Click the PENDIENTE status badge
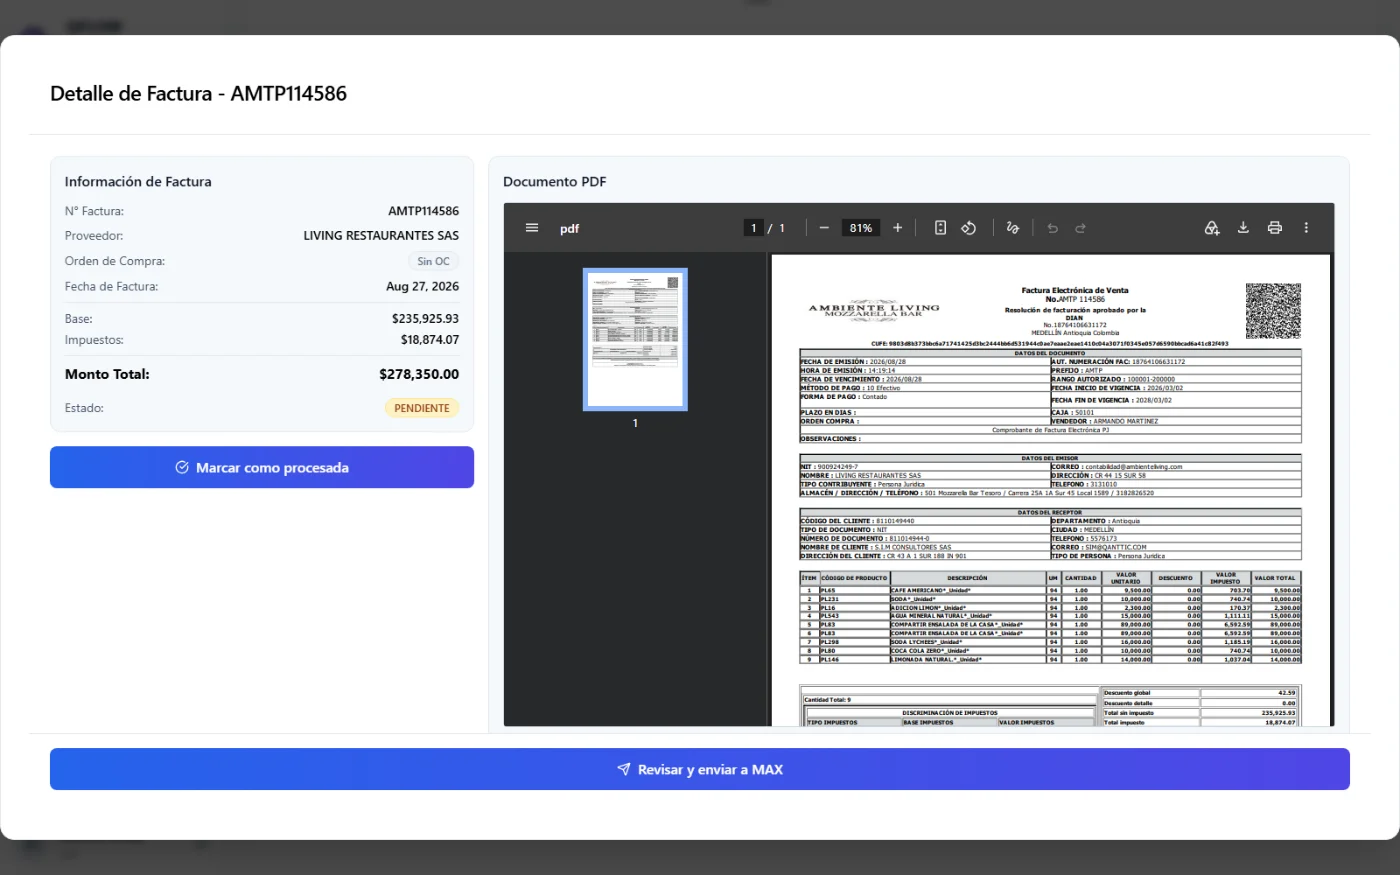The height and width of the screenshot is (875, 1400). [422, 408]
